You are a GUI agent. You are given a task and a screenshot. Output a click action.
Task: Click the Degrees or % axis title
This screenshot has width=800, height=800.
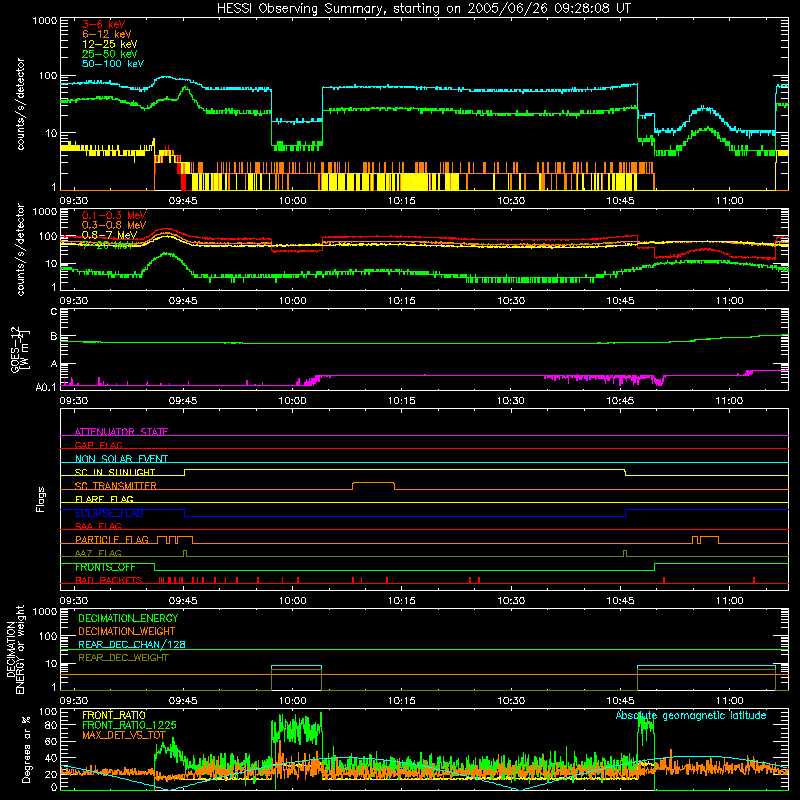[26, 749]
